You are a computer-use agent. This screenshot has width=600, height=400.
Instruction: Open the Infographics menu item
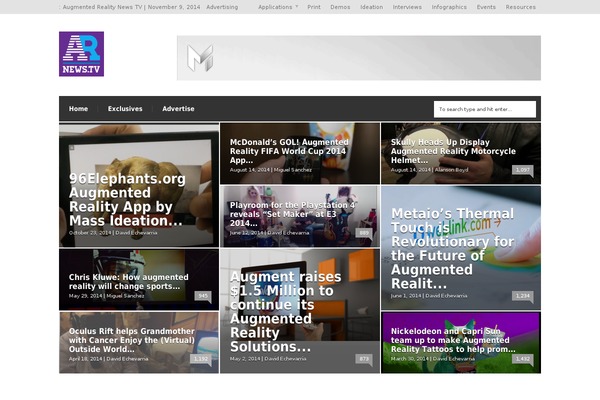pyautogui.click(x=449, y=7)
